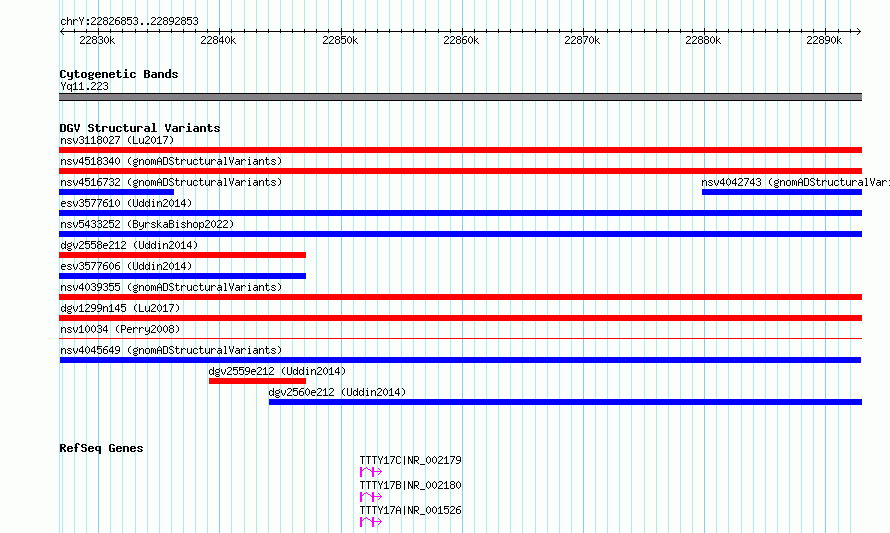Click the Yq11.223 band label
Viewport: 890px width, 533px height.
pyautogui.click(x=84, y=86)
